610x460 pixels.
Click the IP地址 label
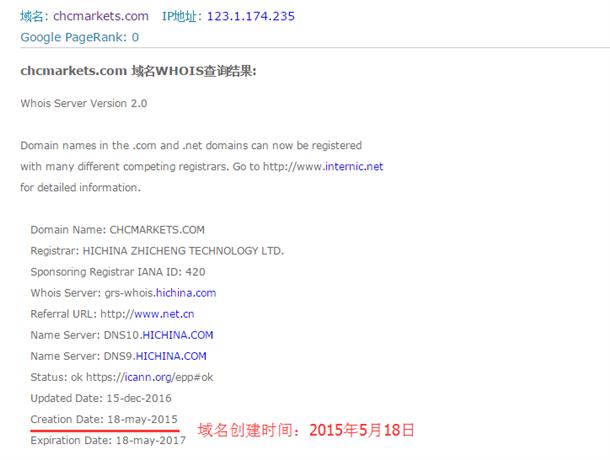[x=181, y=16]
